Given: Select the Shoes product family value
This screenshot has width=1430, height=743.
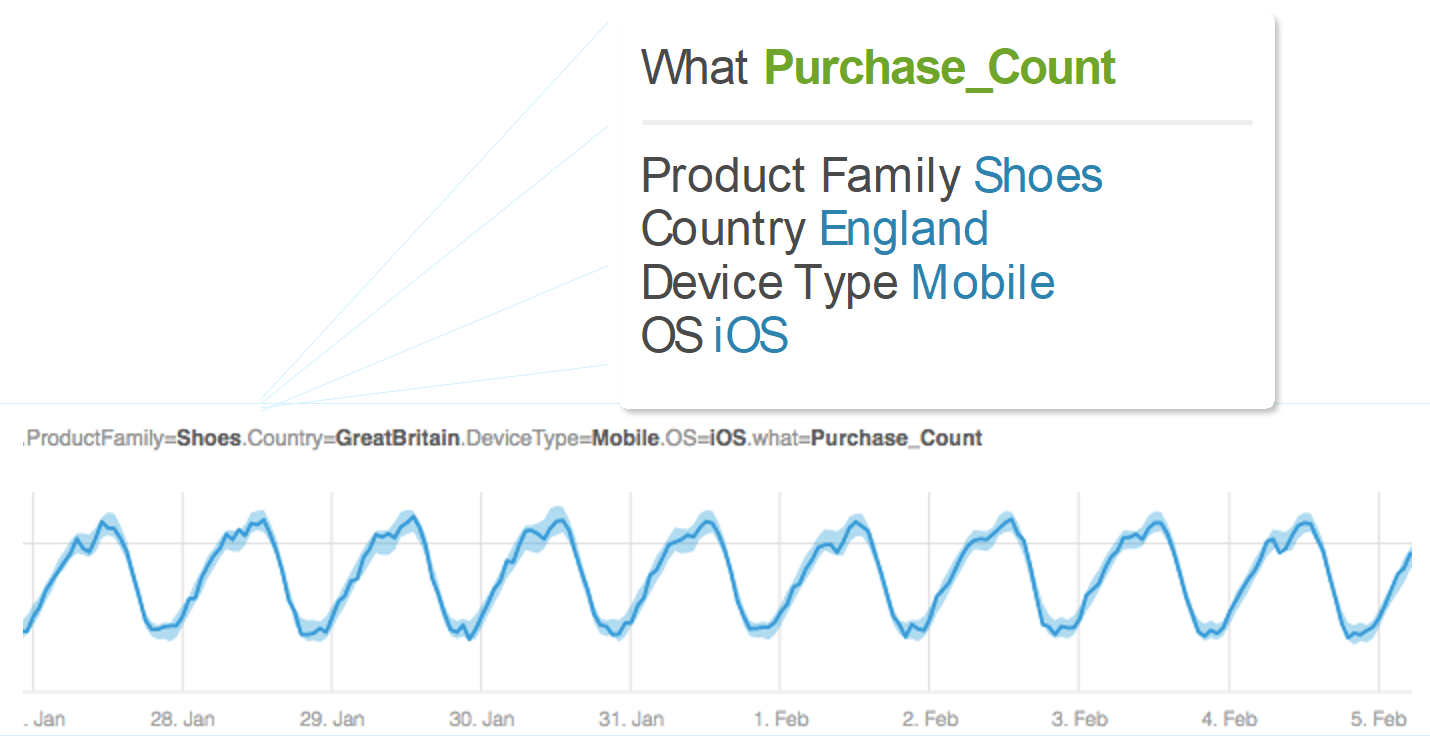Looking at the screenshot, I should [x=1038, y=176].
